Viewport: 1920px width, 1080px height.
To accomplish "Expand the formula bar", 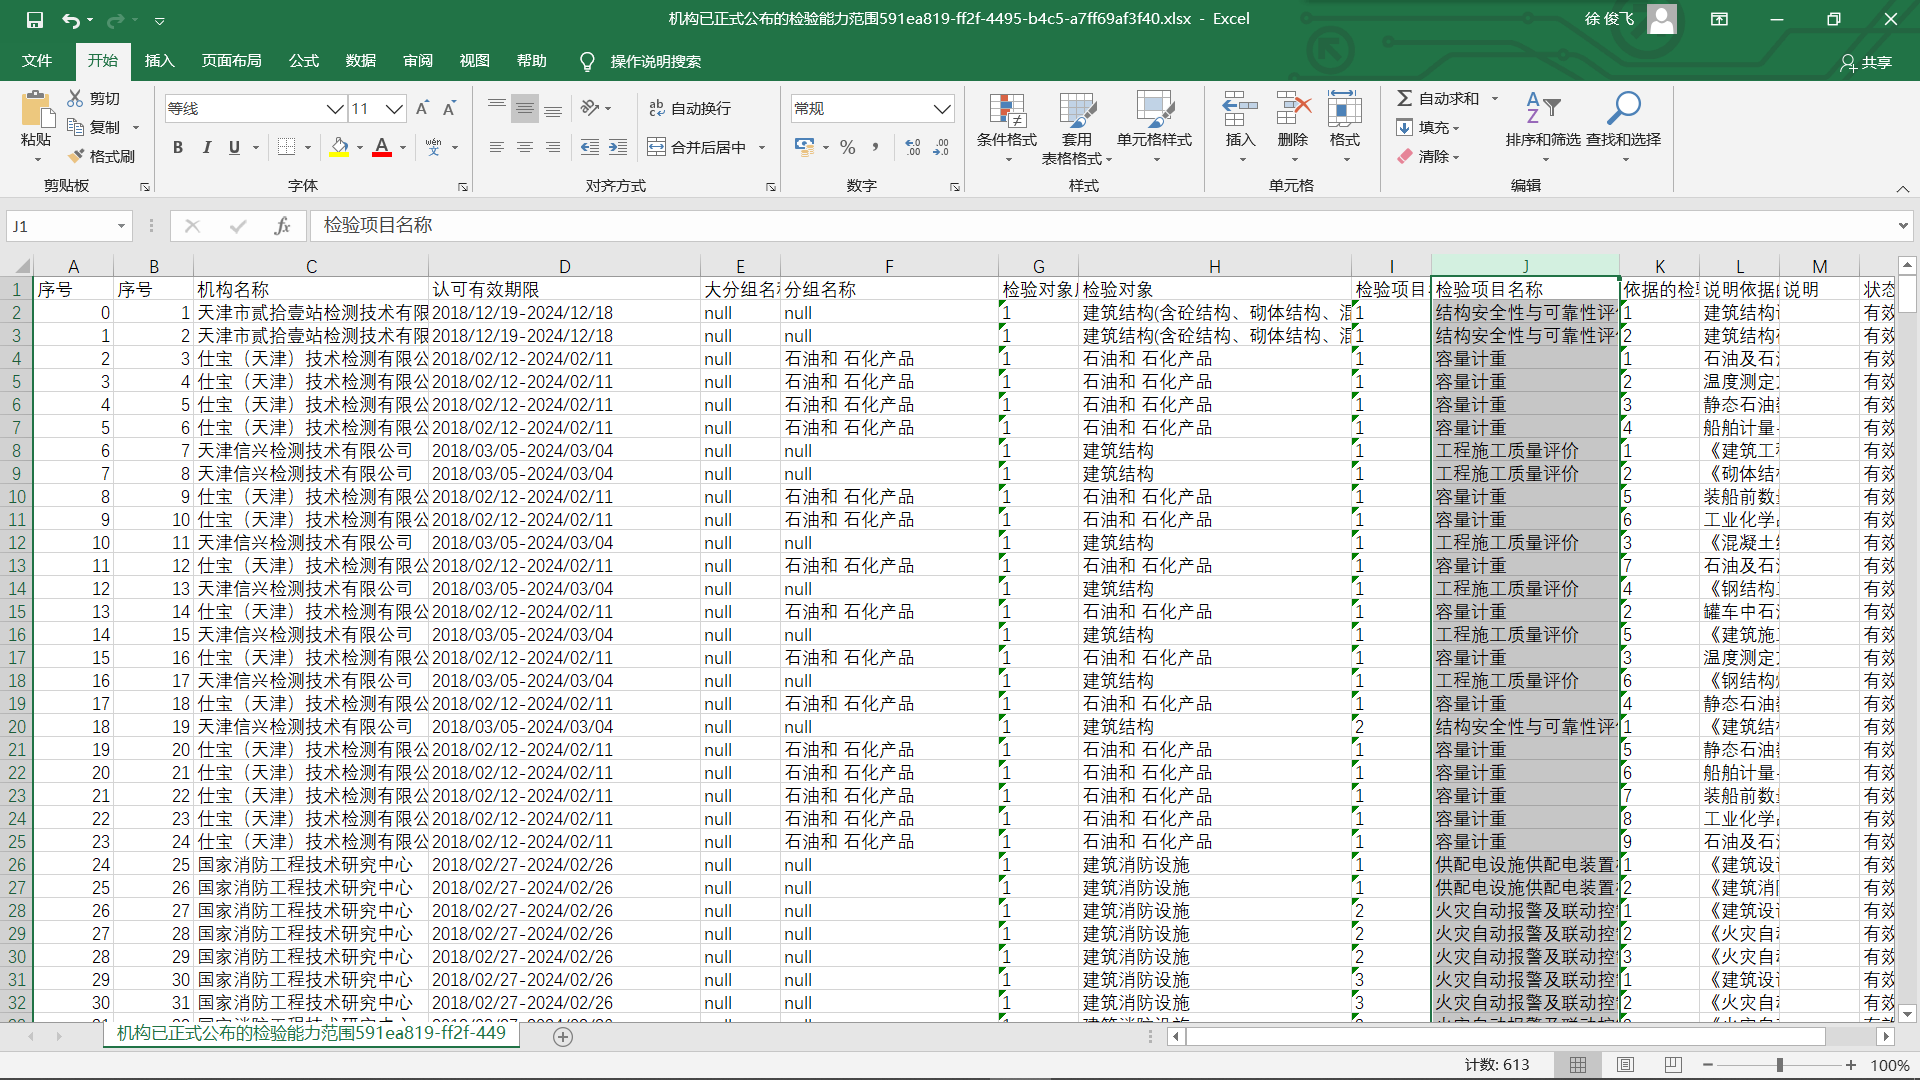I will (x=1902, y=226).
